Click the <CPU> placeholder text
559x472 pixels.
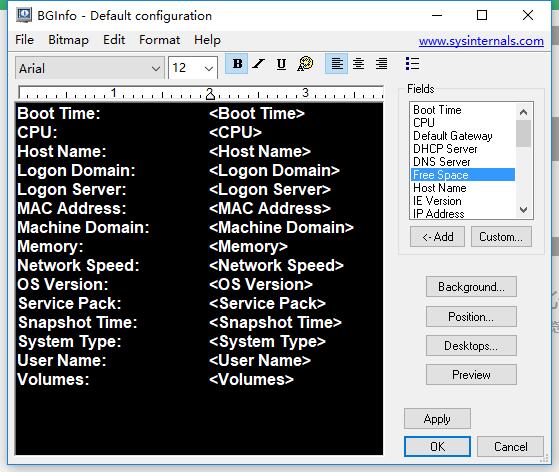tap(235, 132)
